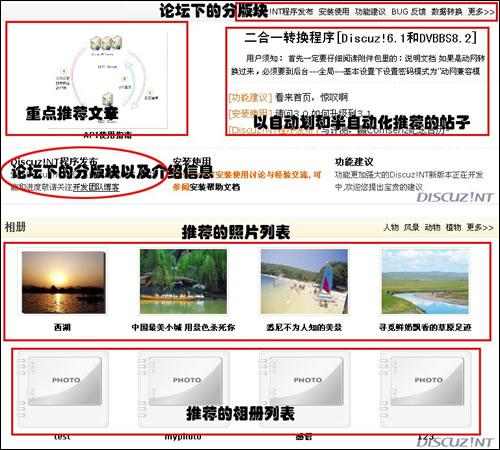Click the caption 悉尼不为人知的美景
This screenshot has height=450, width=500.
(x=304, y=327)
